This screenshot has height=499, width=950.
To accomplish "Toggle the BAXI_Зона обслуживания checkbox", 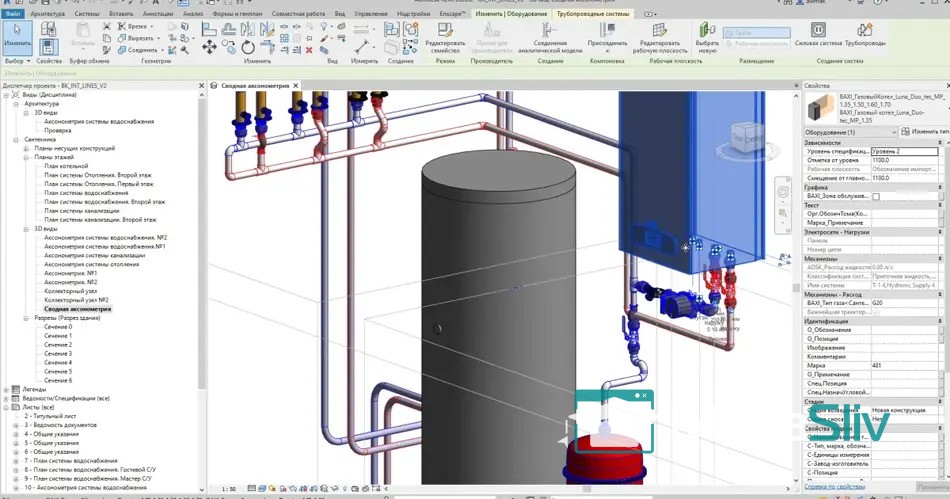I will [x=876, y=197].
